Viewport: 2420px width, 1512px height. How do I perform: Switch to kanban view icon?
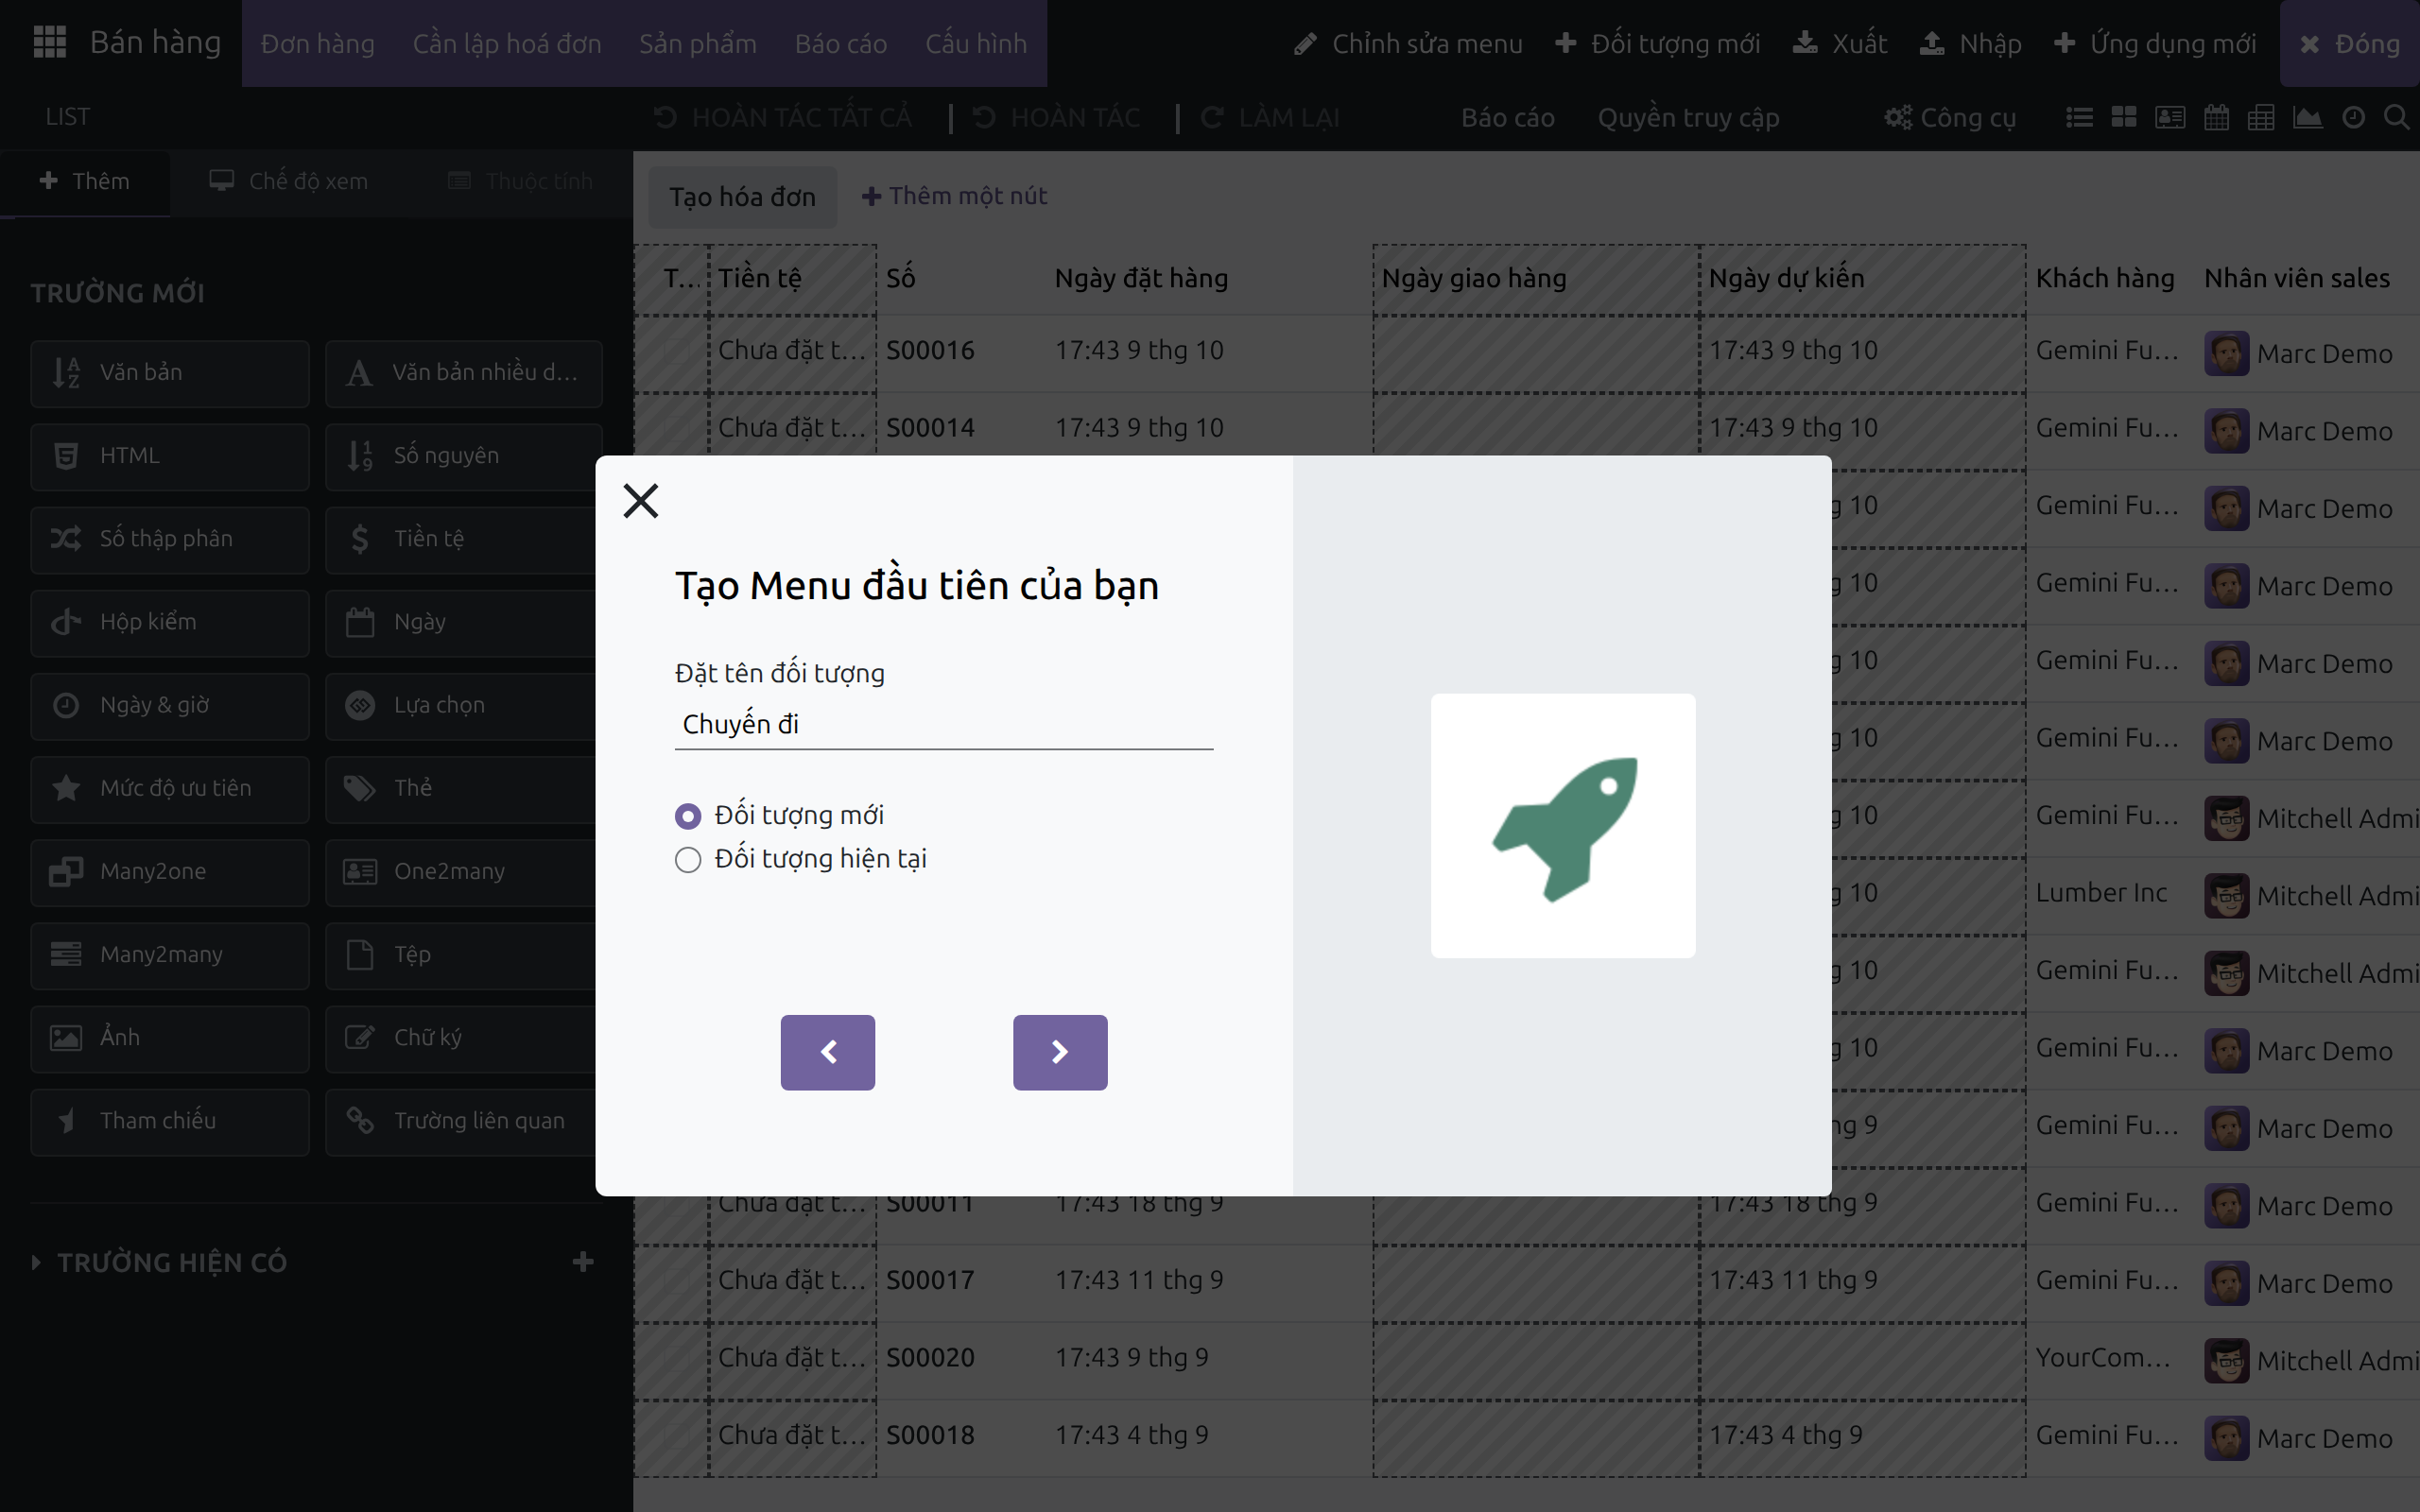(x=2124, y=117)
